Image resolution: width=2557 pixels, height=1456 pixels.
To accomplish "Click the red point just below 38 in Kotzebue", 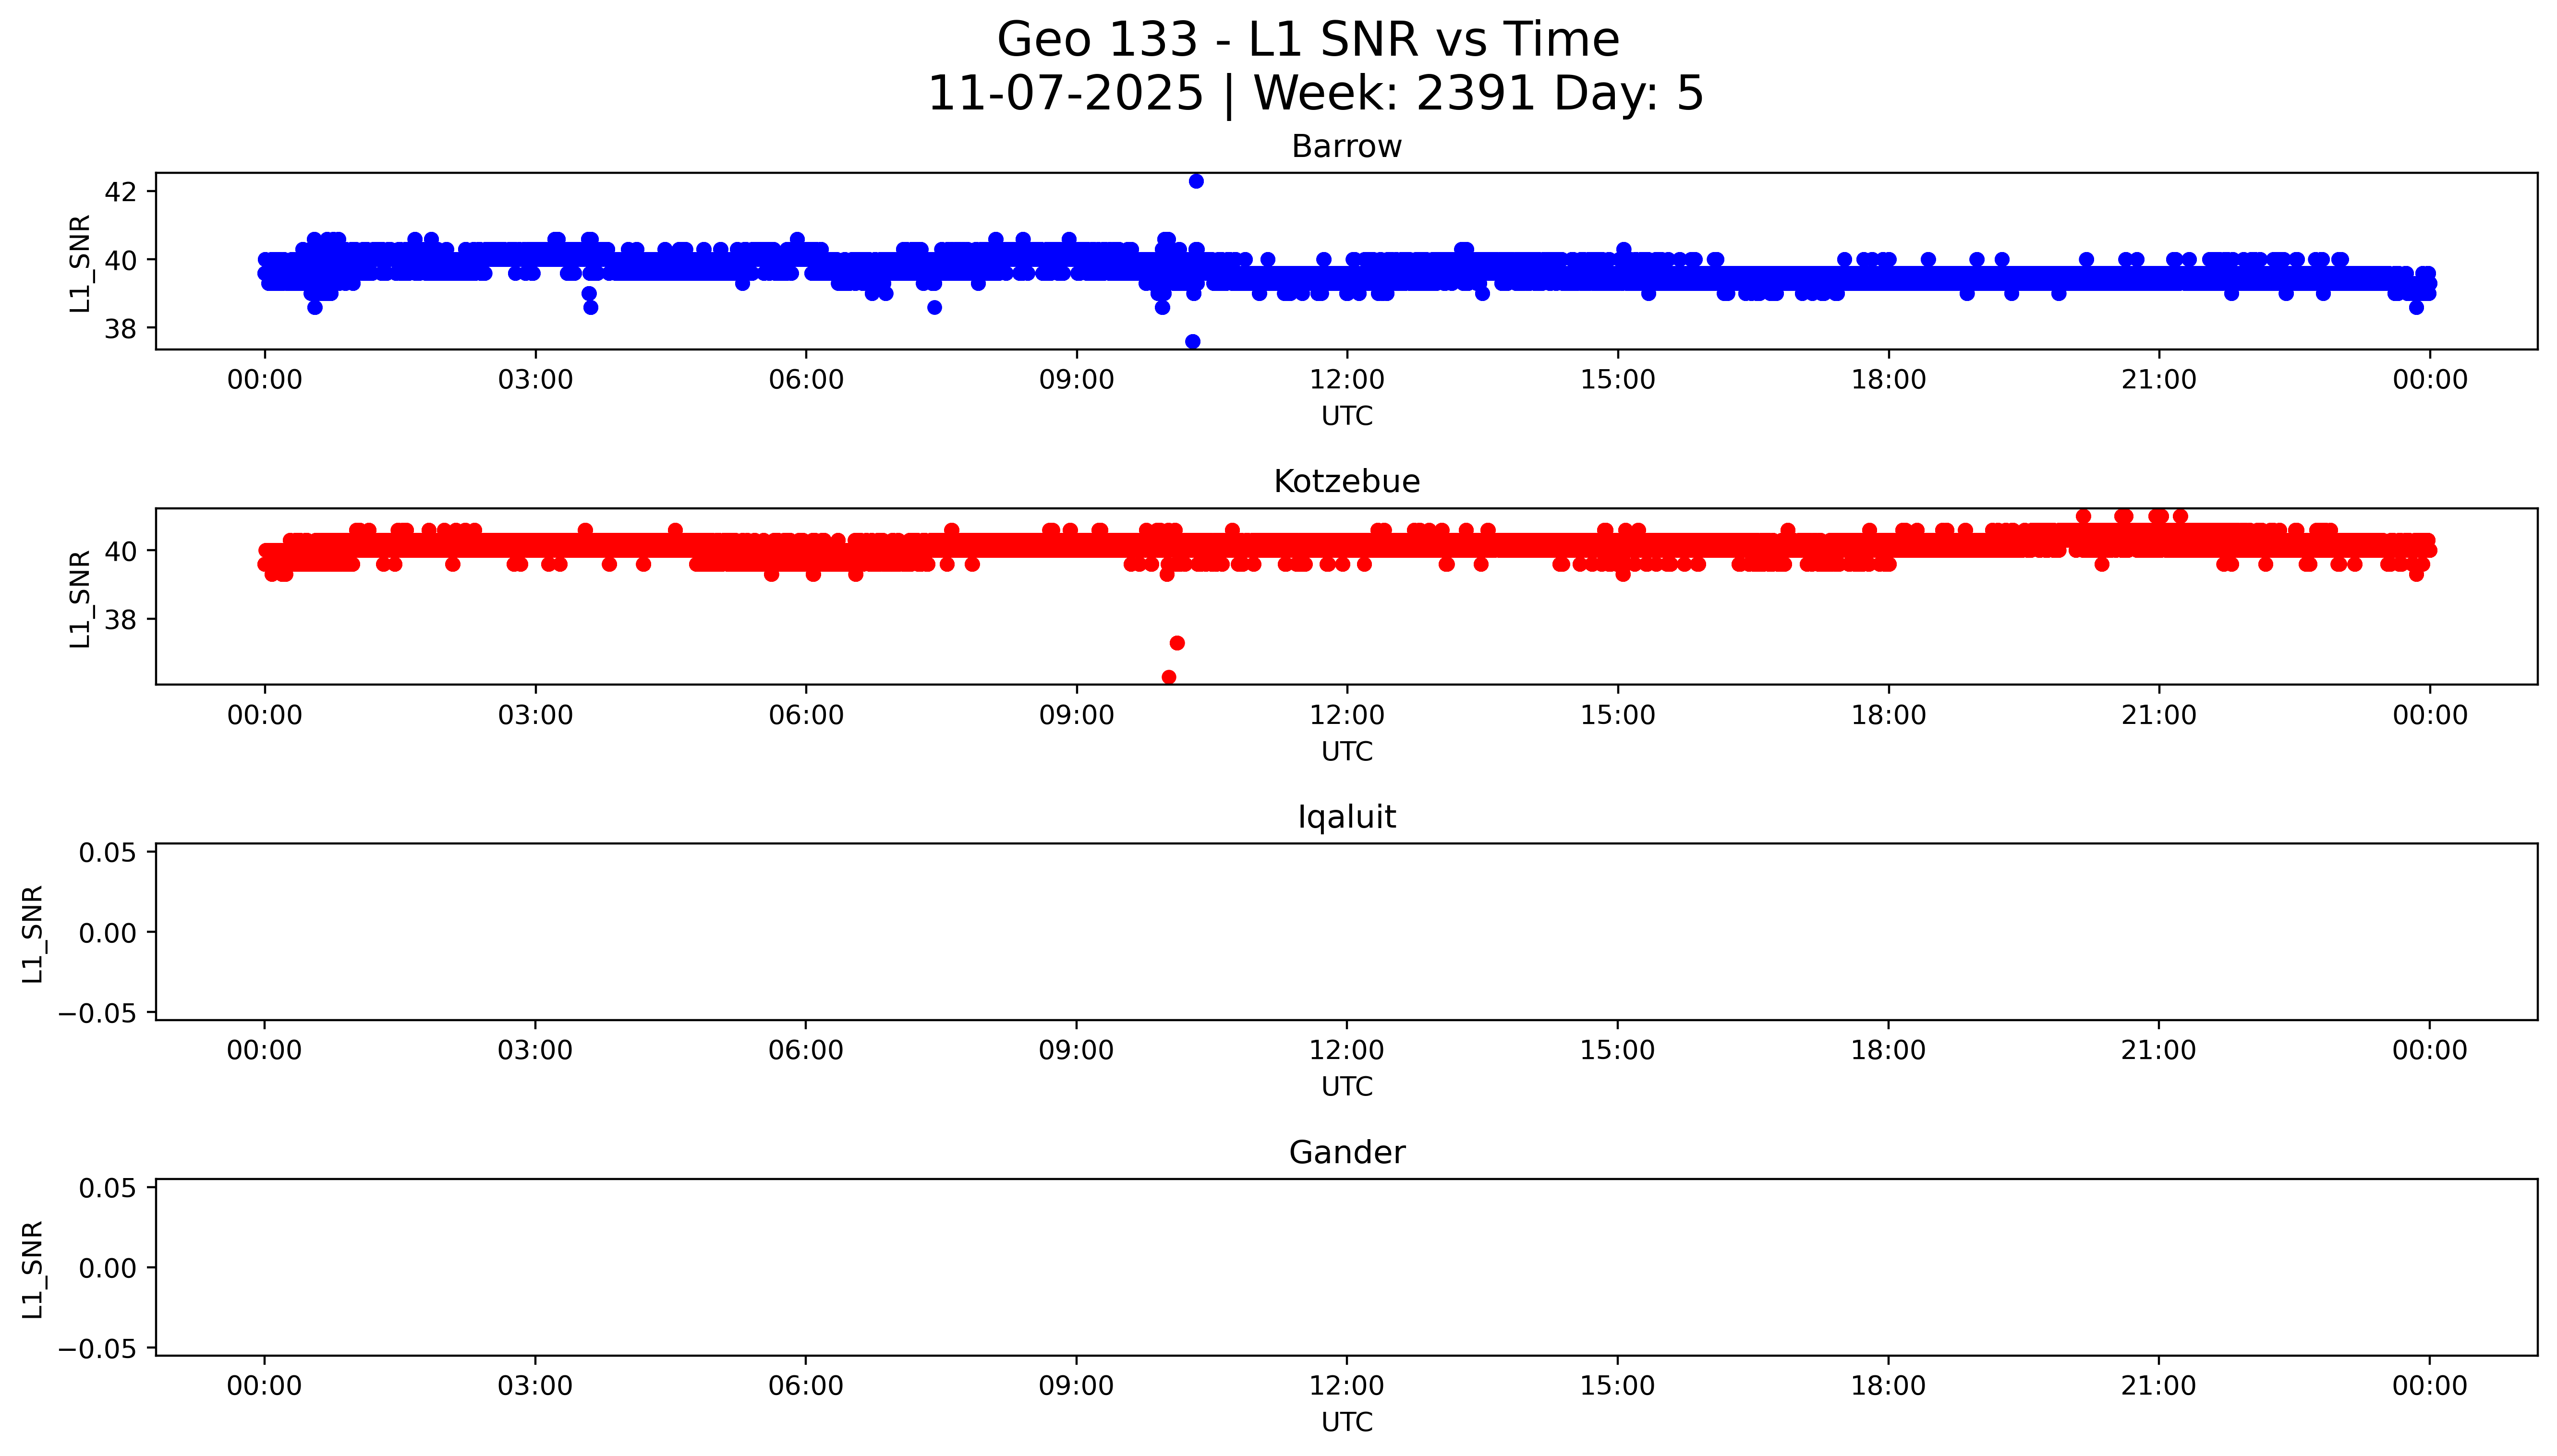I will point(1177,643).
